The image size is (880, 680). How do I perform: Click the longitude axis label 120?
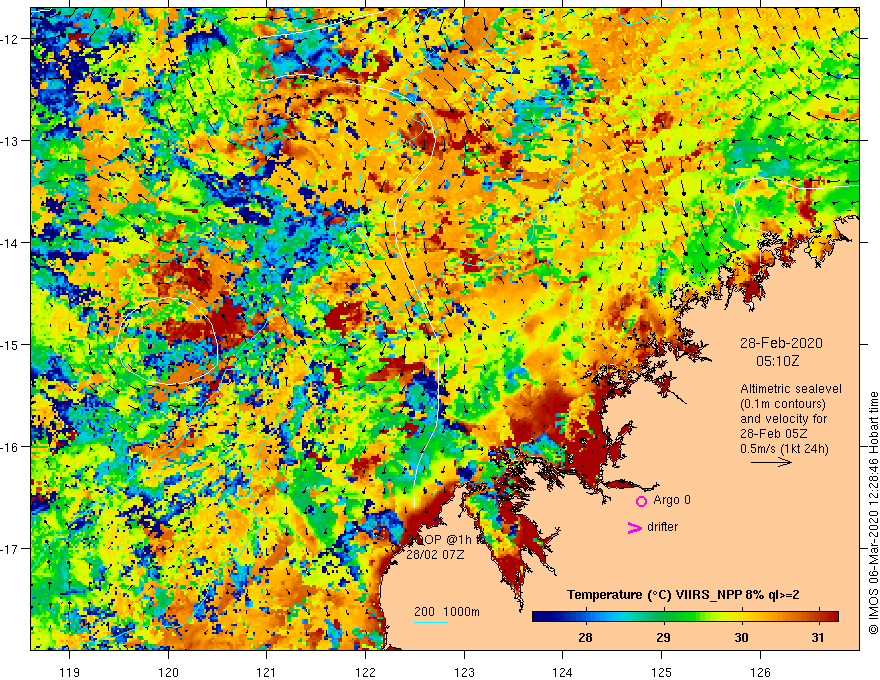168,672
